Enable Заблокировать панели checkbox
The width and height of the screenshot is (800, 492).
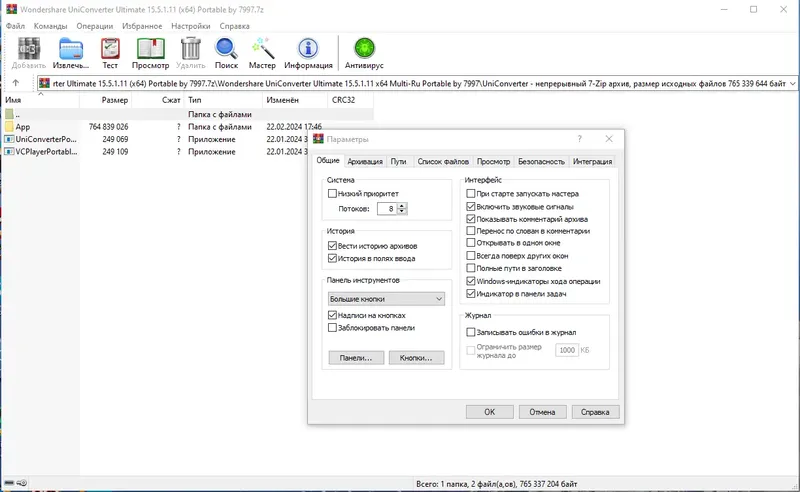pyautogui.click(x=332, y=328)
